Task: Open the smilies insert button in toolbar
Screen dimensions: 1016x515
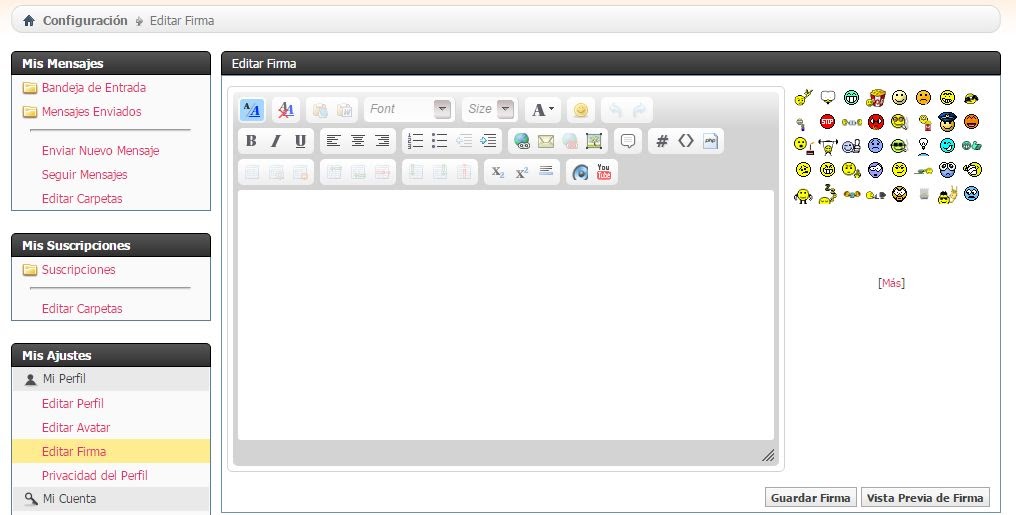Action: (x=581, y=109)
